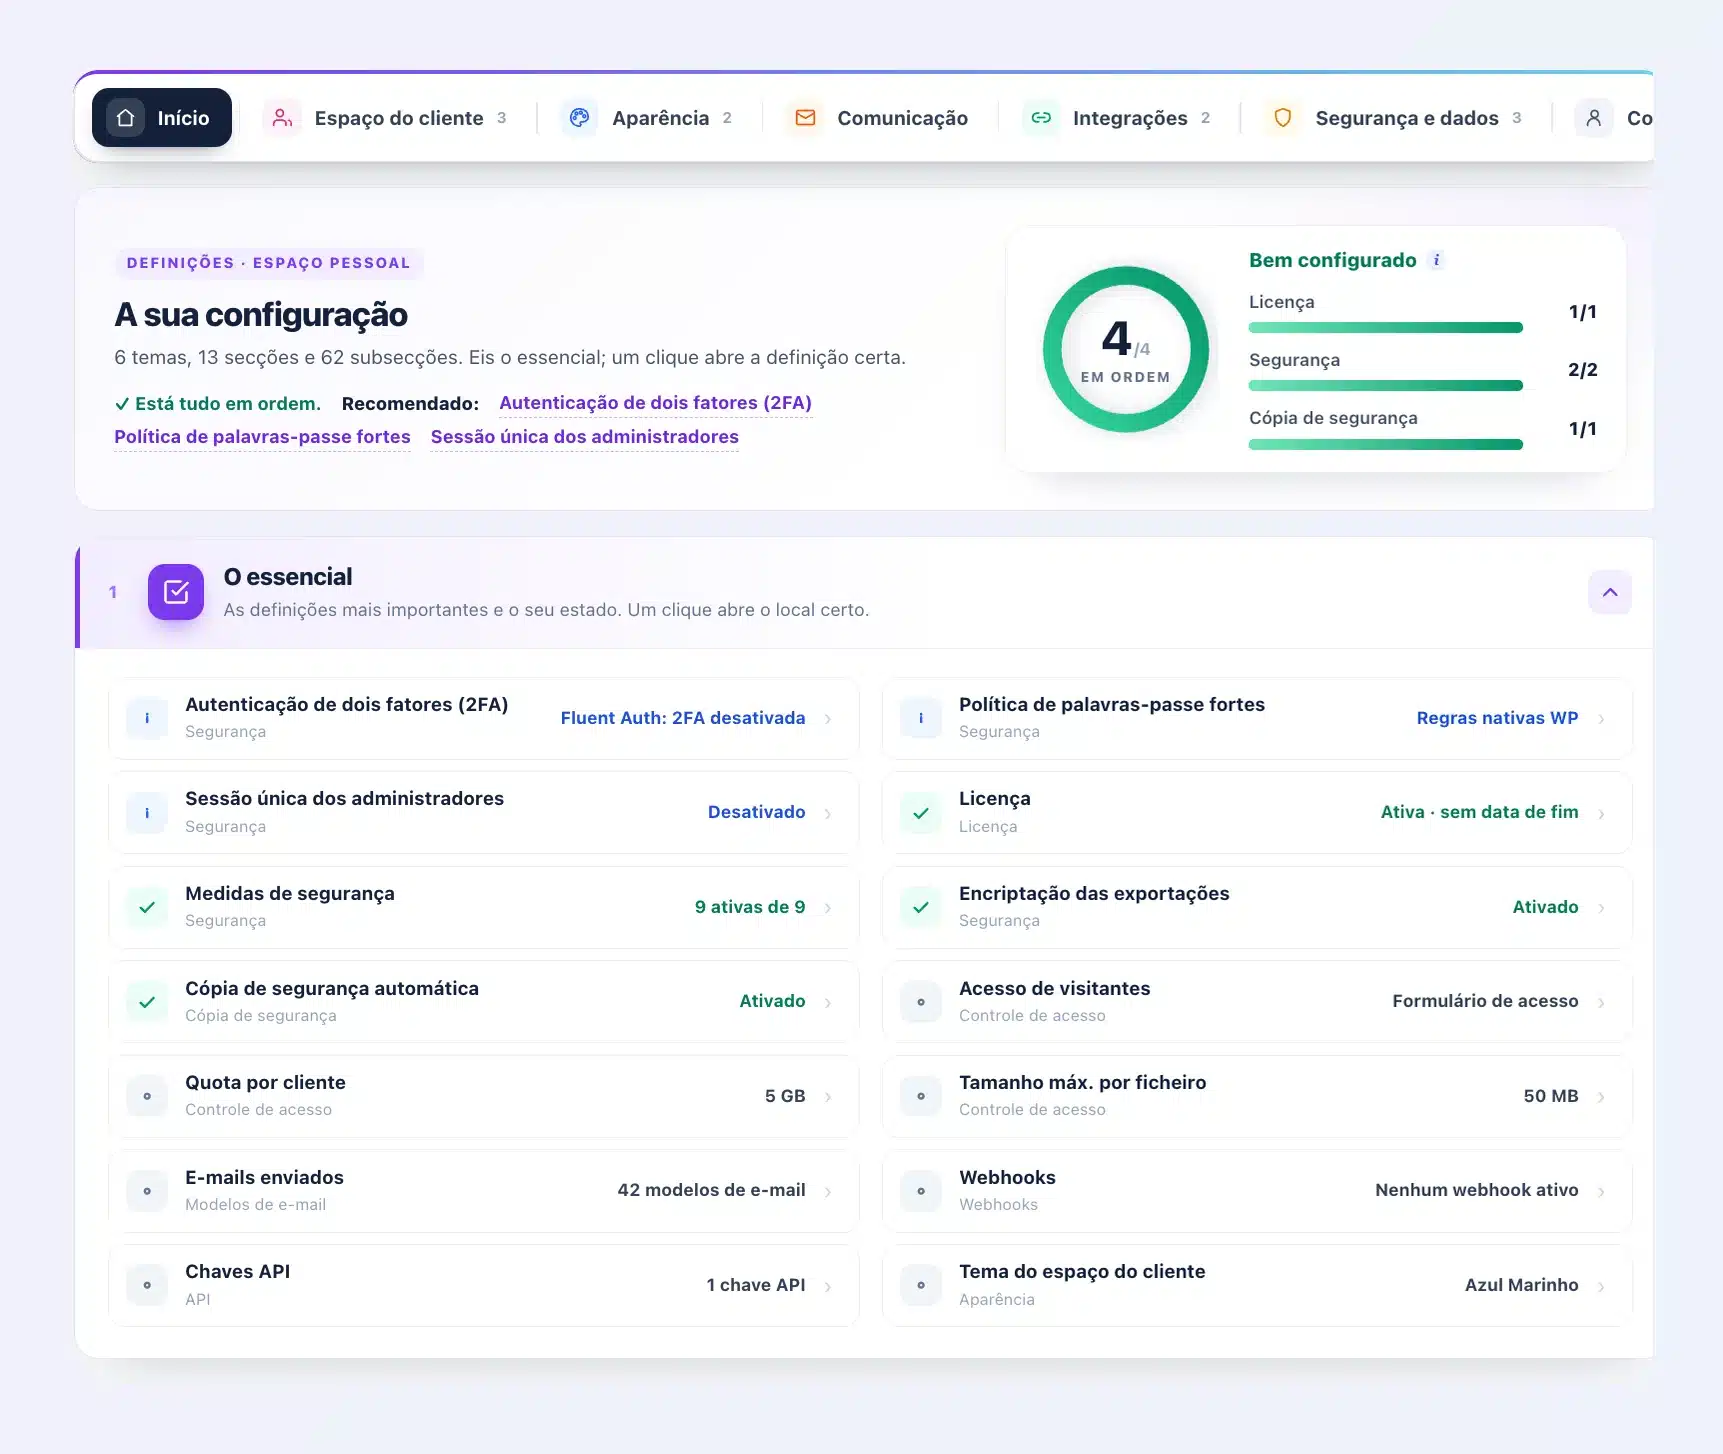Image resolution: width=1723 pixels, height=1454 pixels.
Task: Open chevron on Cópia de segurança automática row
Action: tap(828, 1003)
